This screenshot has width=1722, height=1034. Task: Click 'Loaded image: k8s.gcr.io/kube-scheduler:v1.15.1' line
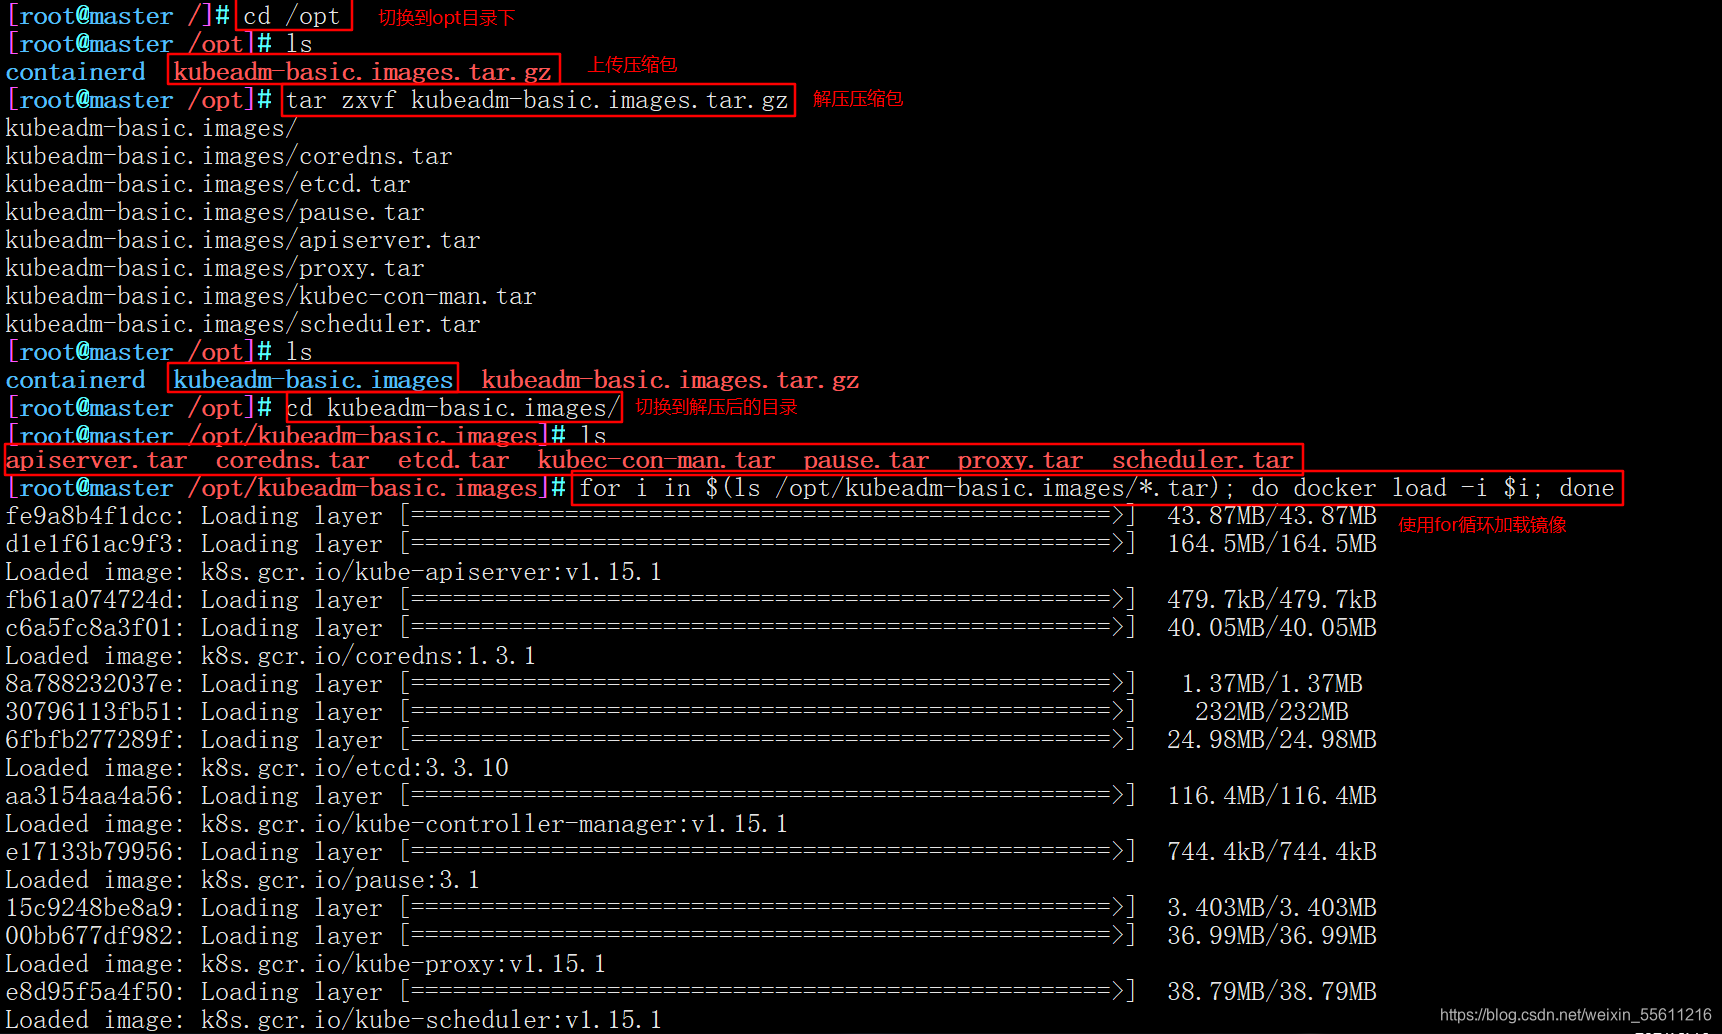click(334, 1020)
